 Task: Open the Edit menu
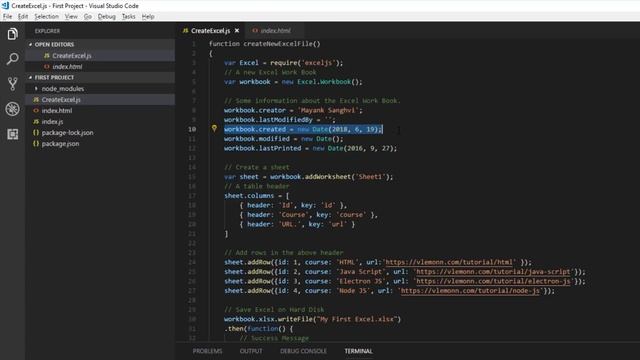[x=23, y=17]
